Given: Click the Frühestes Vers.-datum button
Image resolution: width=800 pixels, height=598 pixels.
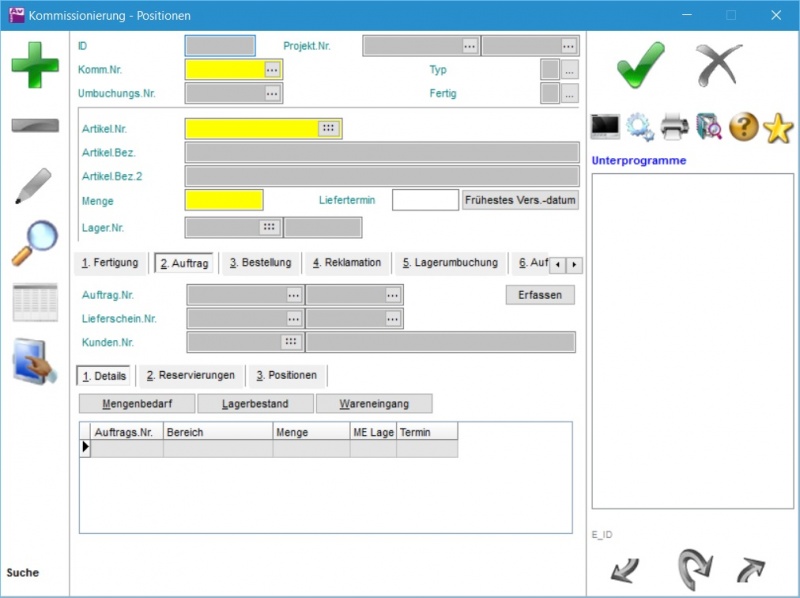Looking at the screenshot, I should coord(521,200).
